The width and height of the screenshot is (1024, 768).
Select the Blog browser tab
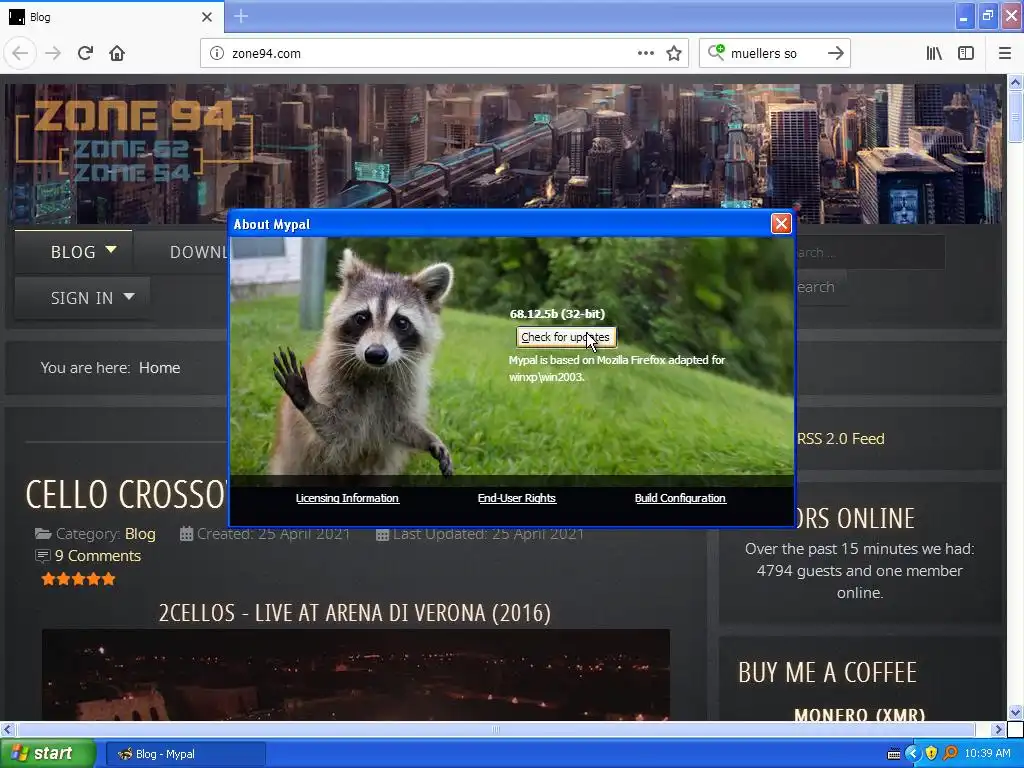pyautogui.click(x=111, y=17)
